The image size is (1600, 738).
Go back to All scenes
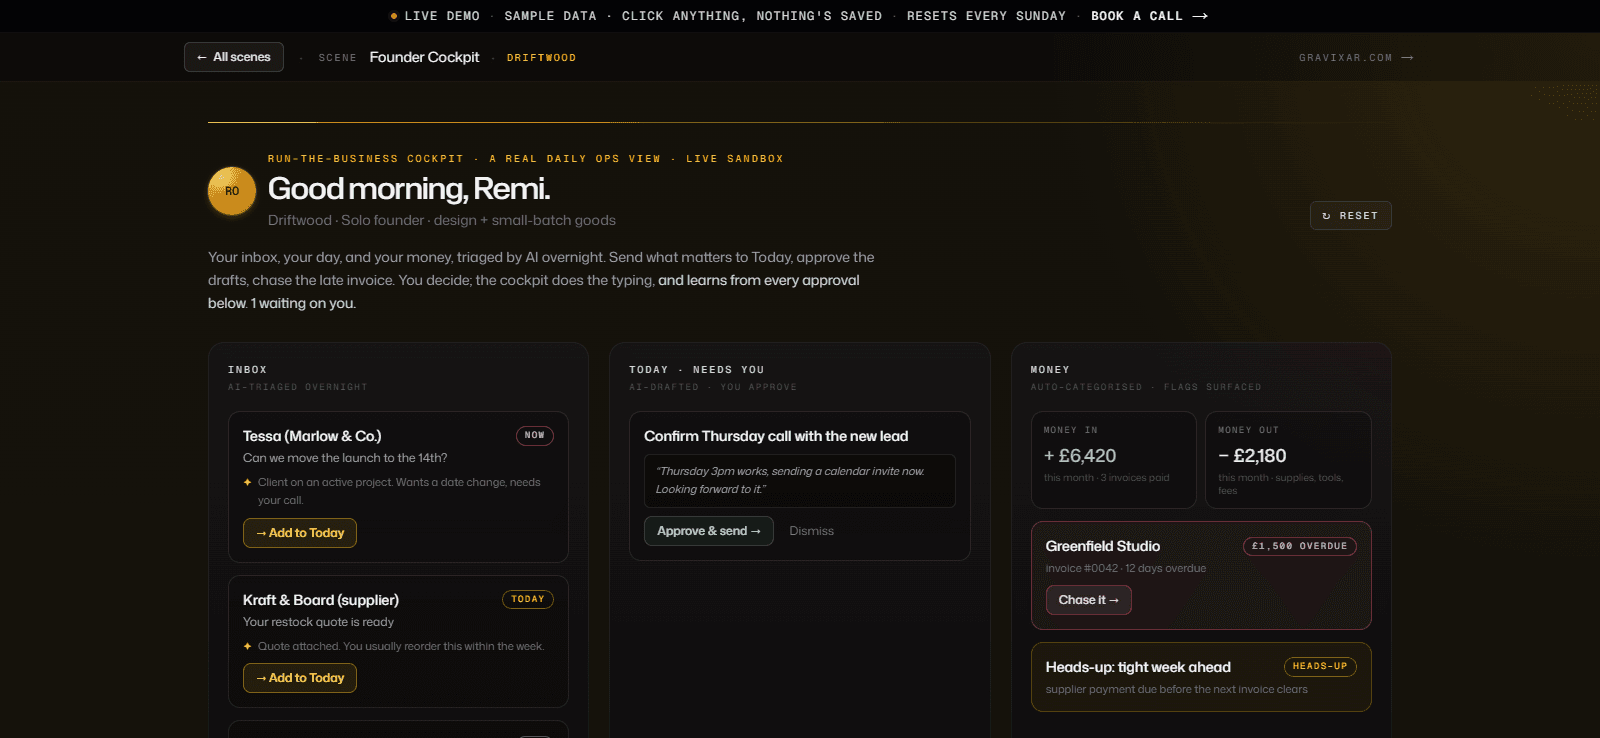click(234, 57)
